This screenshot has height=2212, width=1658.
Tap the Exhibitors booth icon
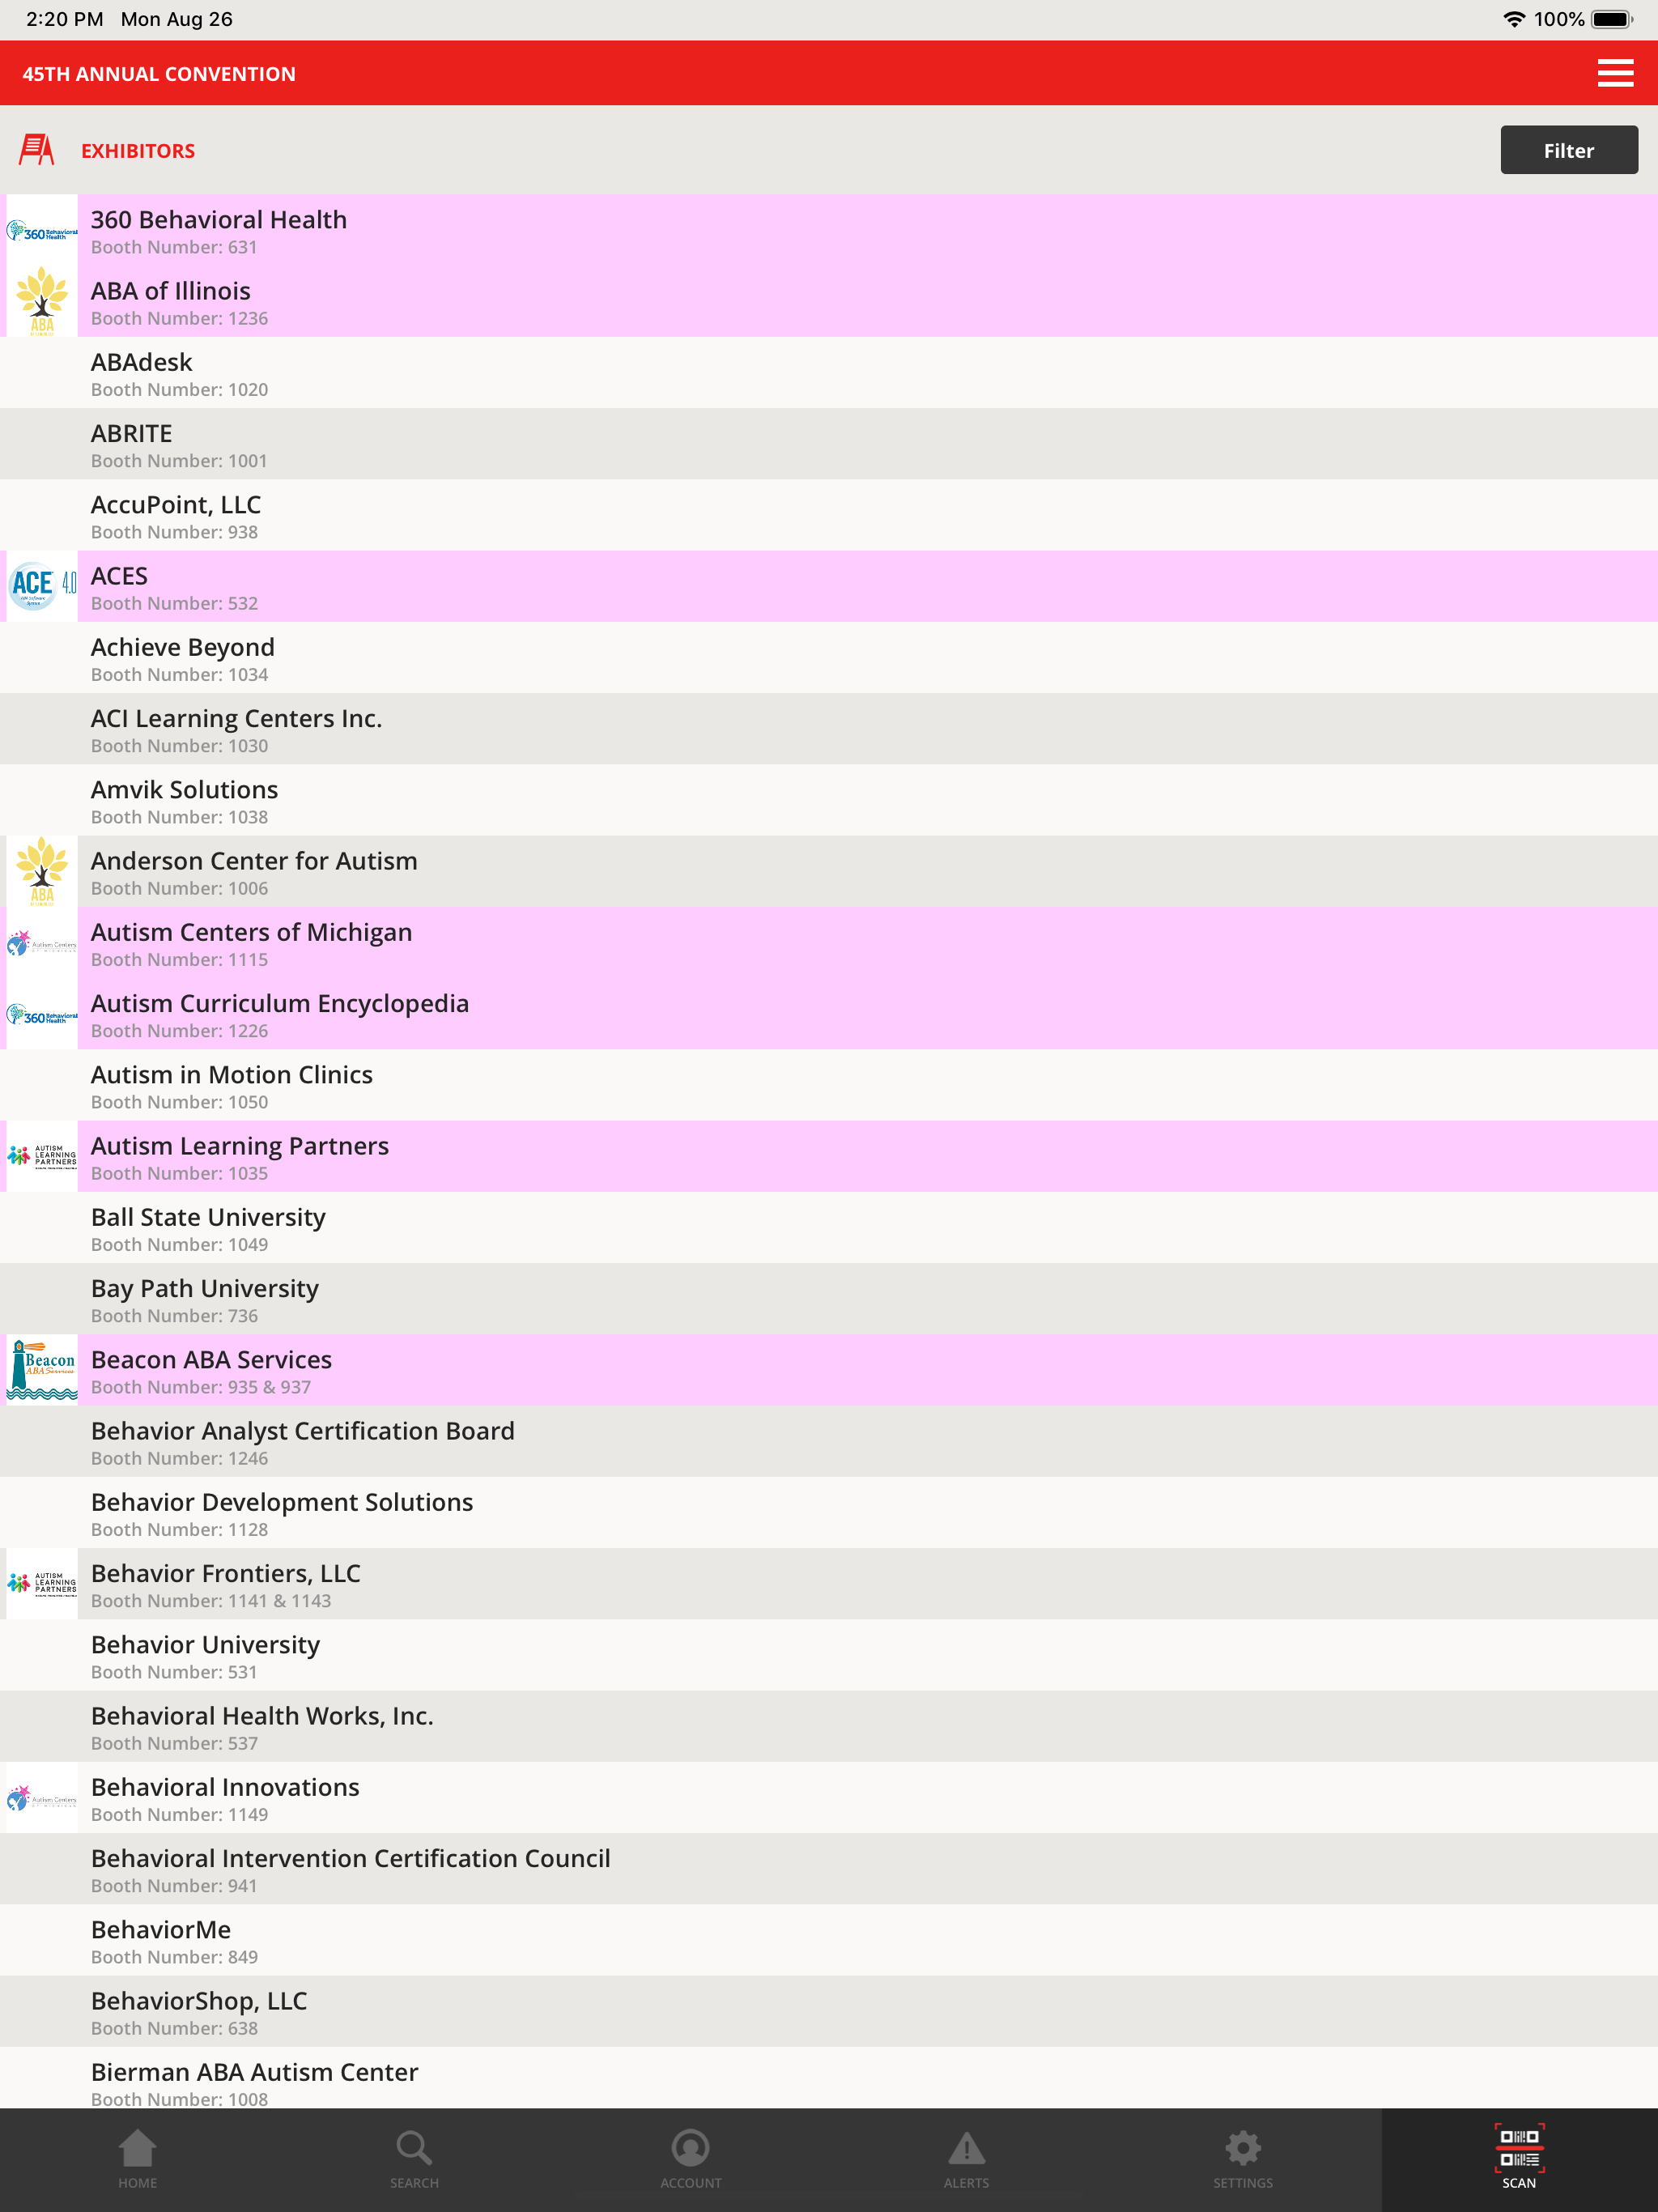[37, 150]
